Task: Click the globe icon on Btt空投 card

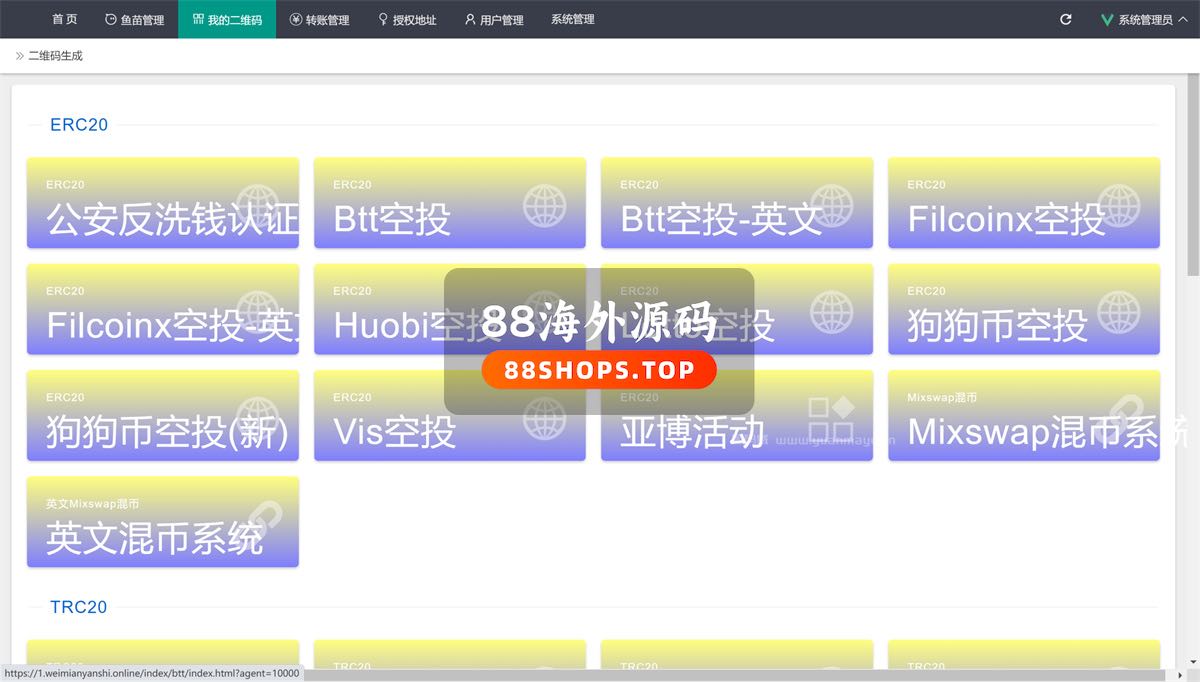Action: coord(545,205)
